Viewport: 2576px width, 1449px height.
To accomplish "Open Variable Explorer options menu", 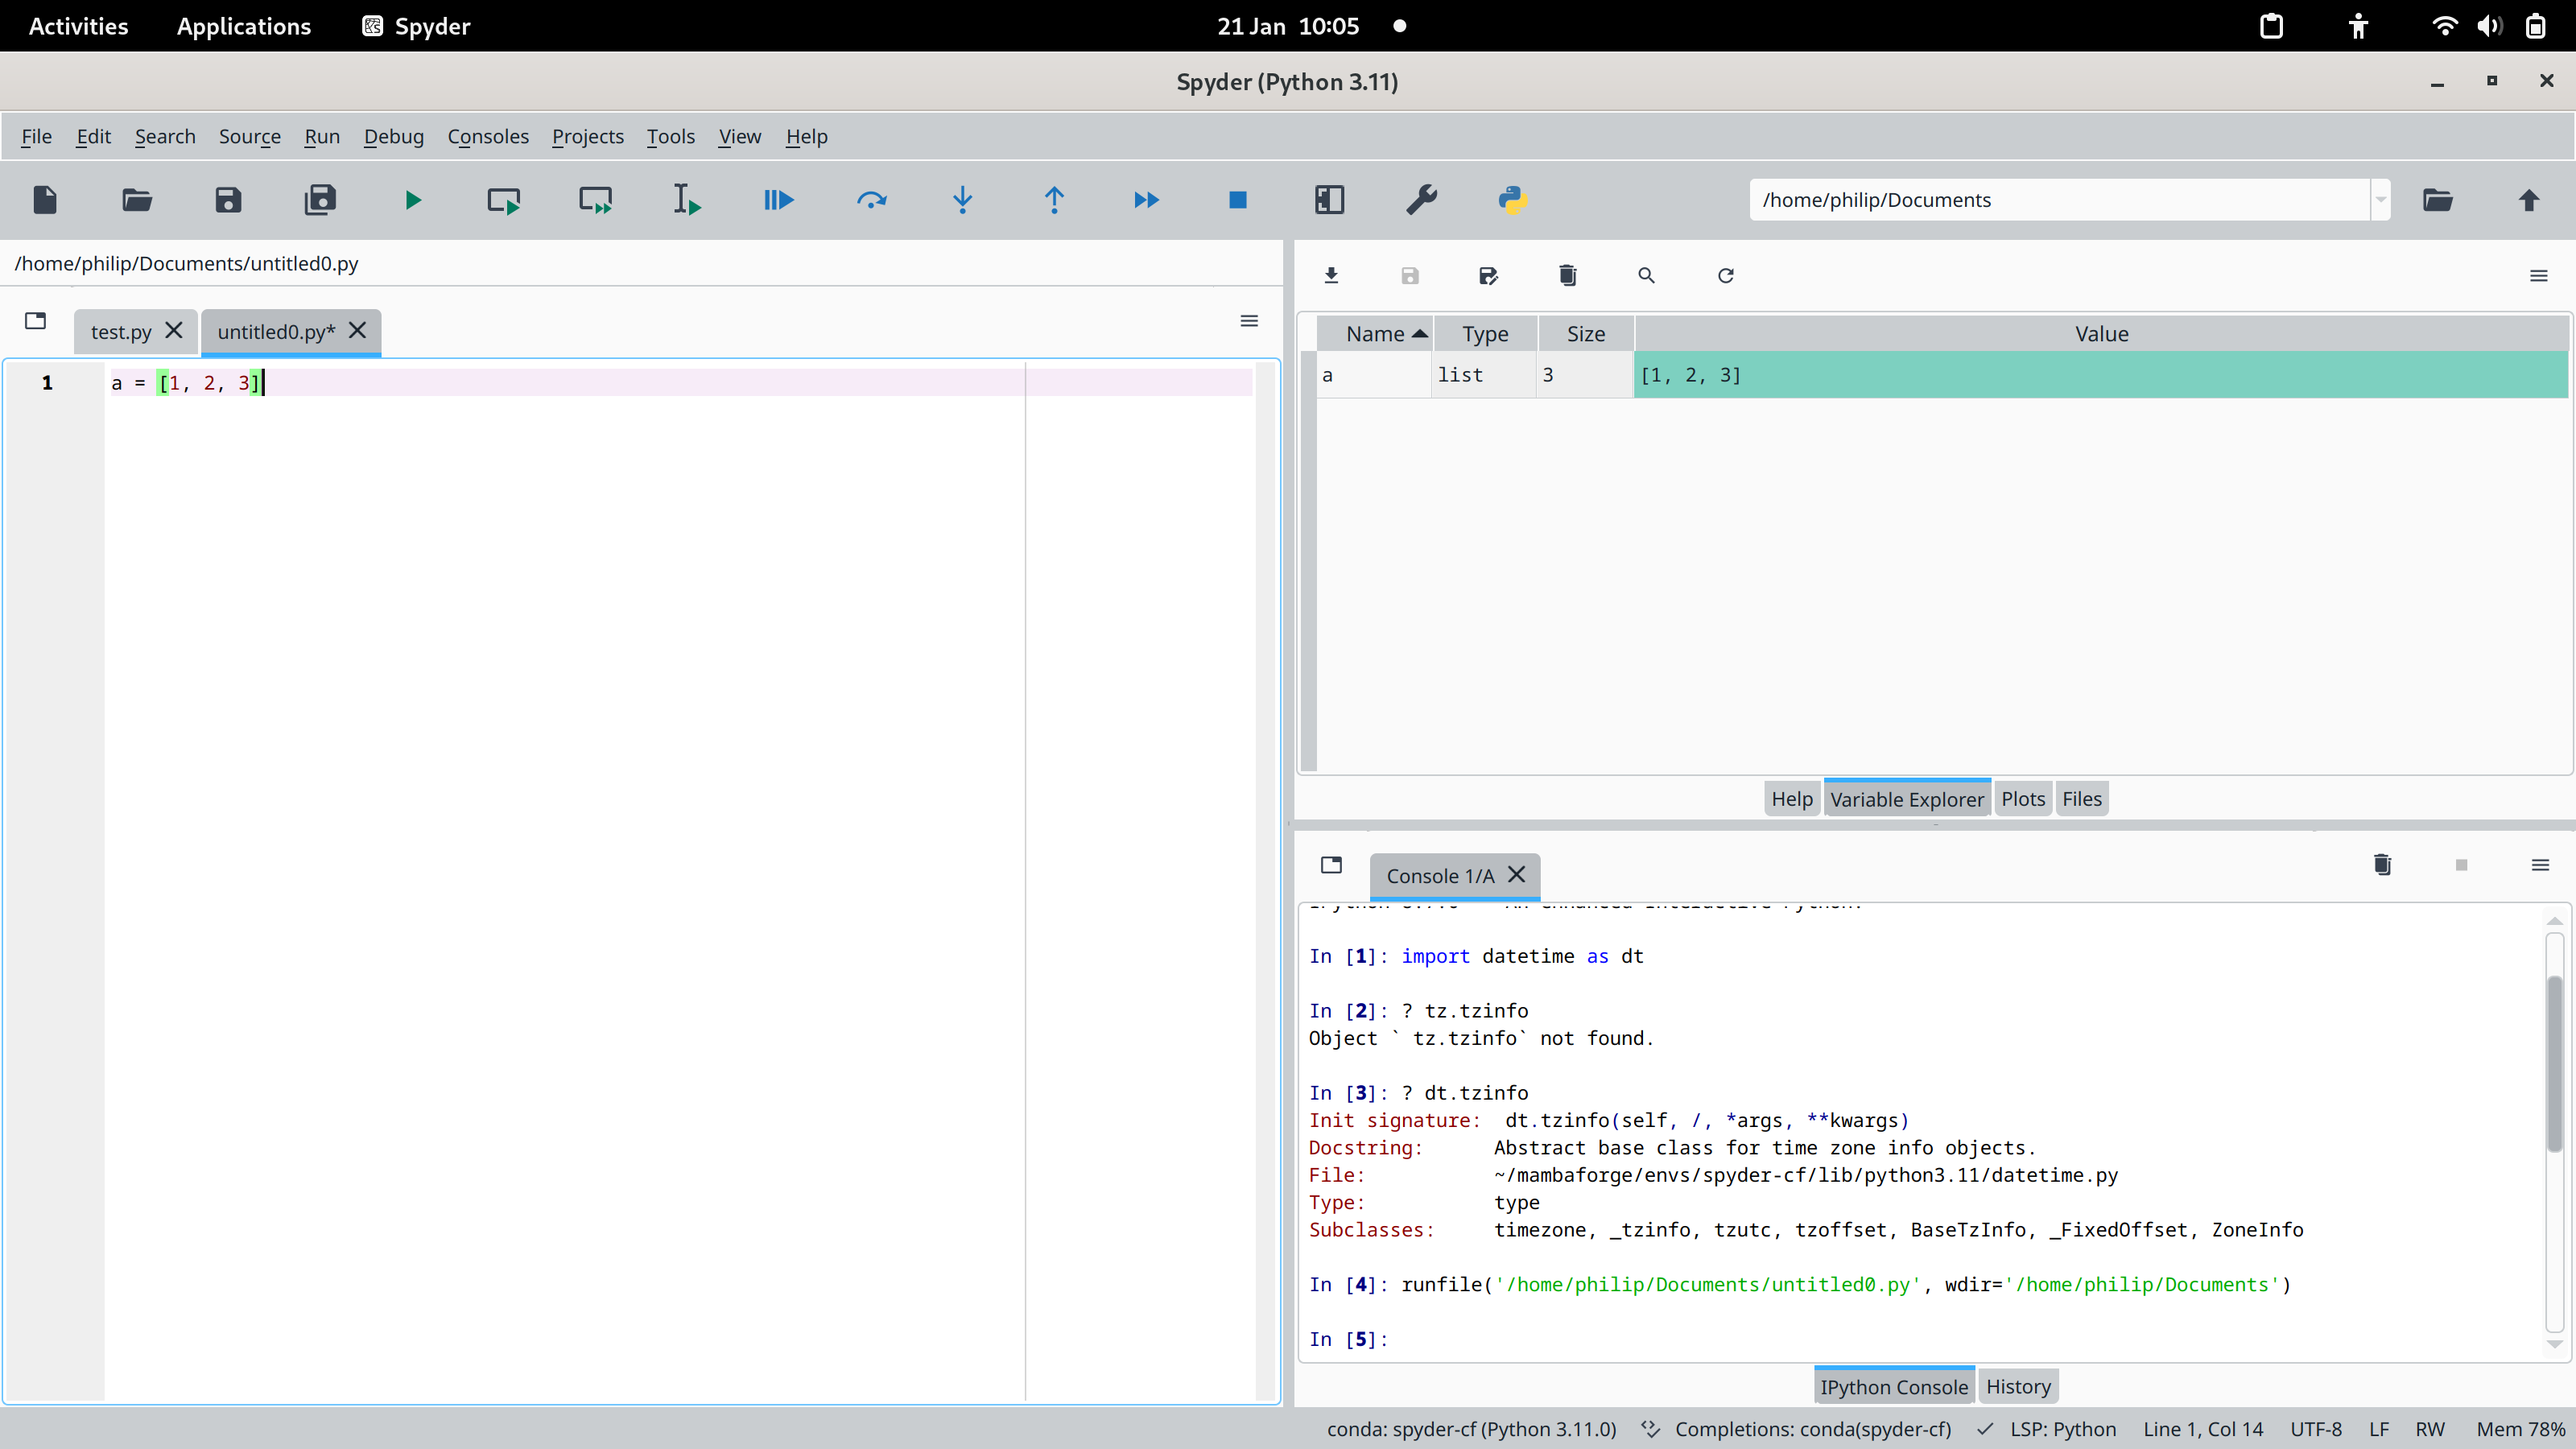I will [2539, 275].
